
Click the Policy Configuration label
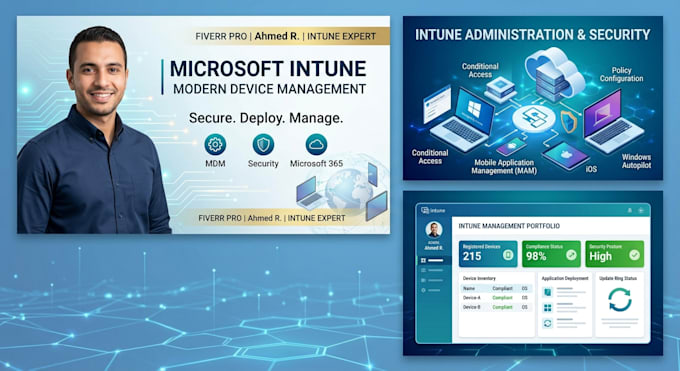pos(621,74)
